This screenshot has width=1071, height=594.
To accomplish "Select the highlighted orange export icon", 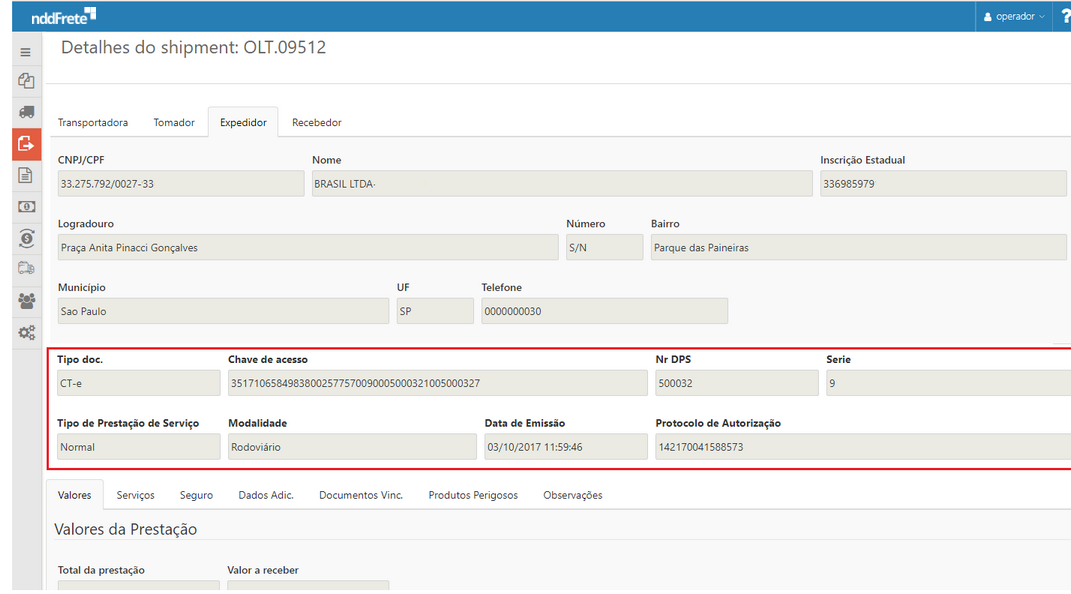I will point(26,144).
